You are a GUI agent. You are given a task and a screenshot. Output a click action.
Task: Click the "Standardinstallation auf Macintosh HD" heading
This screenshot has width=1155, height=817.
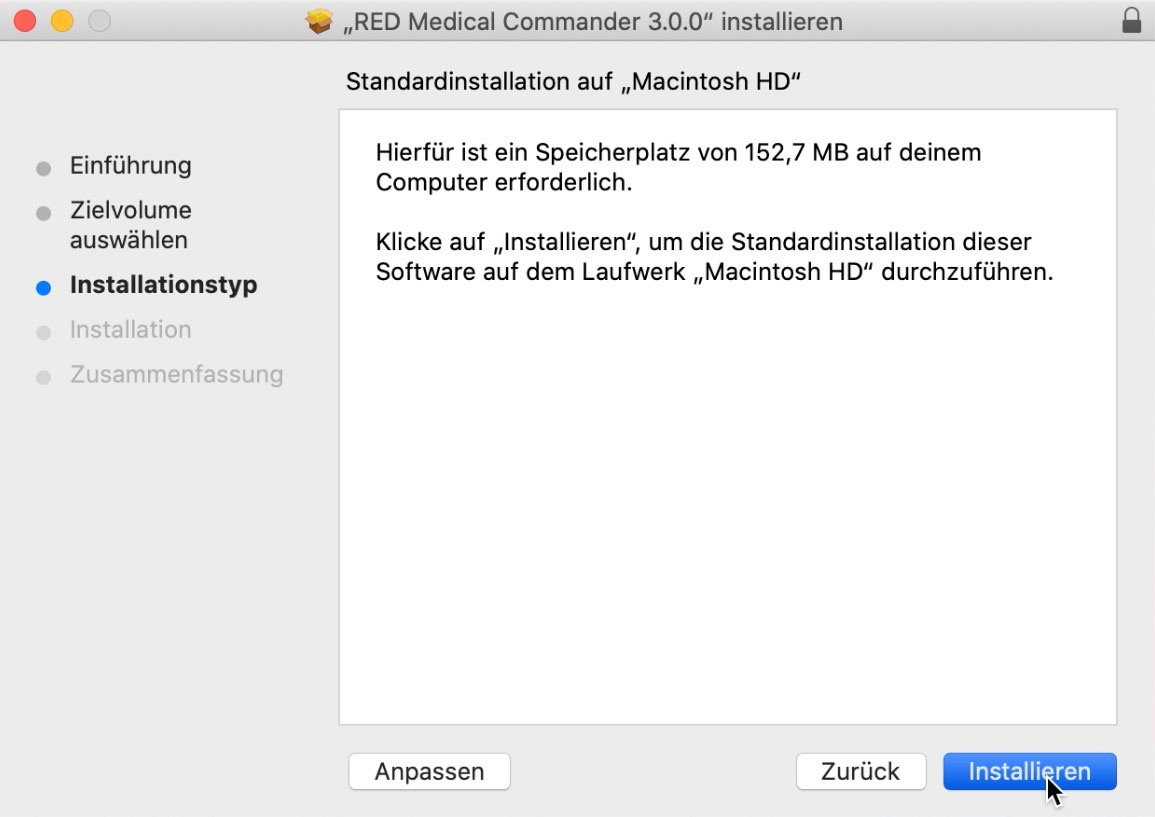click(x=574, y=82)
